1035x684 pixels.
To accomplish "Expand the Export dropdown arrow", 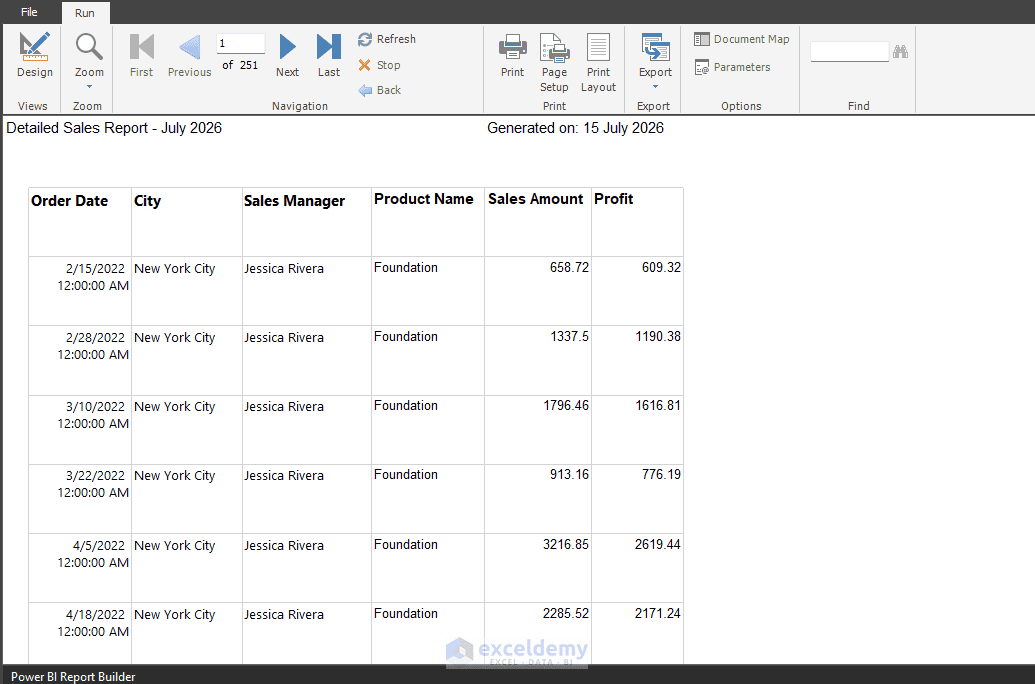I will pos(655,86).
